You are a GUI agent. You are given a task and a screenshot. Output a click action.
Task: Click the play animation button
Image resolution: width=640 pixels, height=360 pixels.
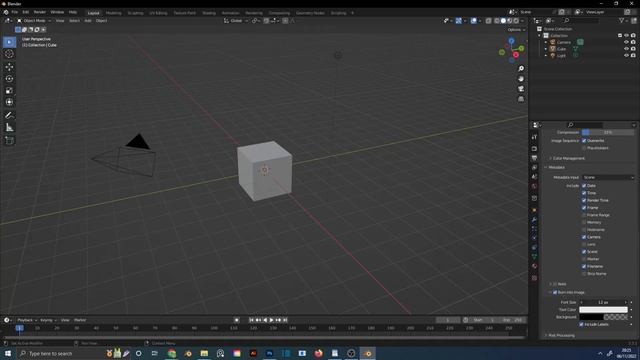pos(271,320)
